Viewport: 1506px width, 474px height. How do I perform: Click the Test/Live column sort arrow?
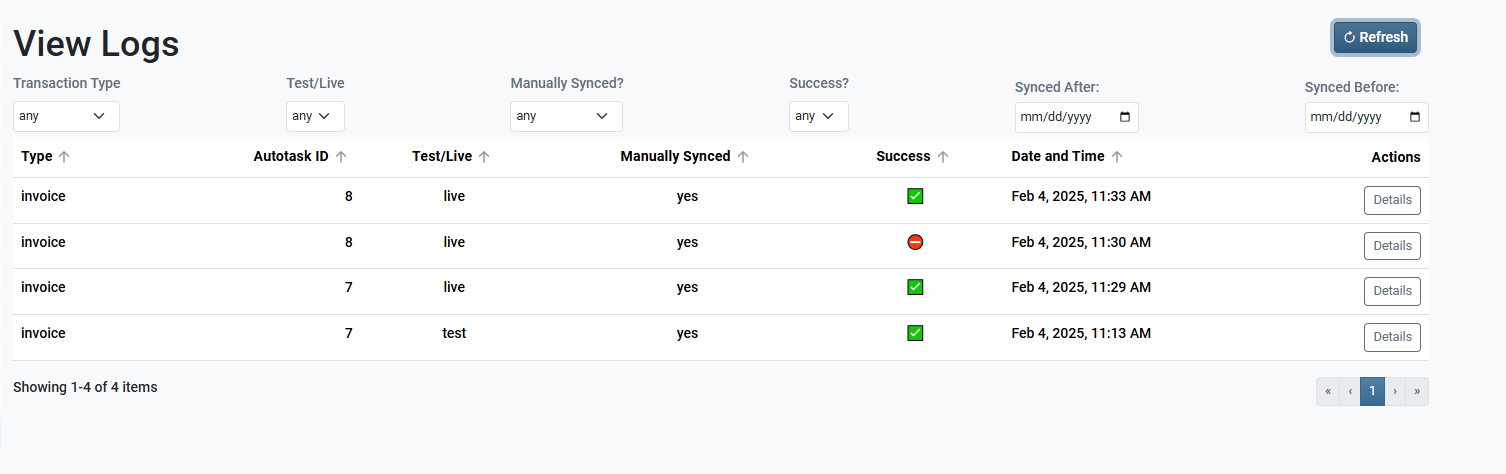(x=484, y=157)
